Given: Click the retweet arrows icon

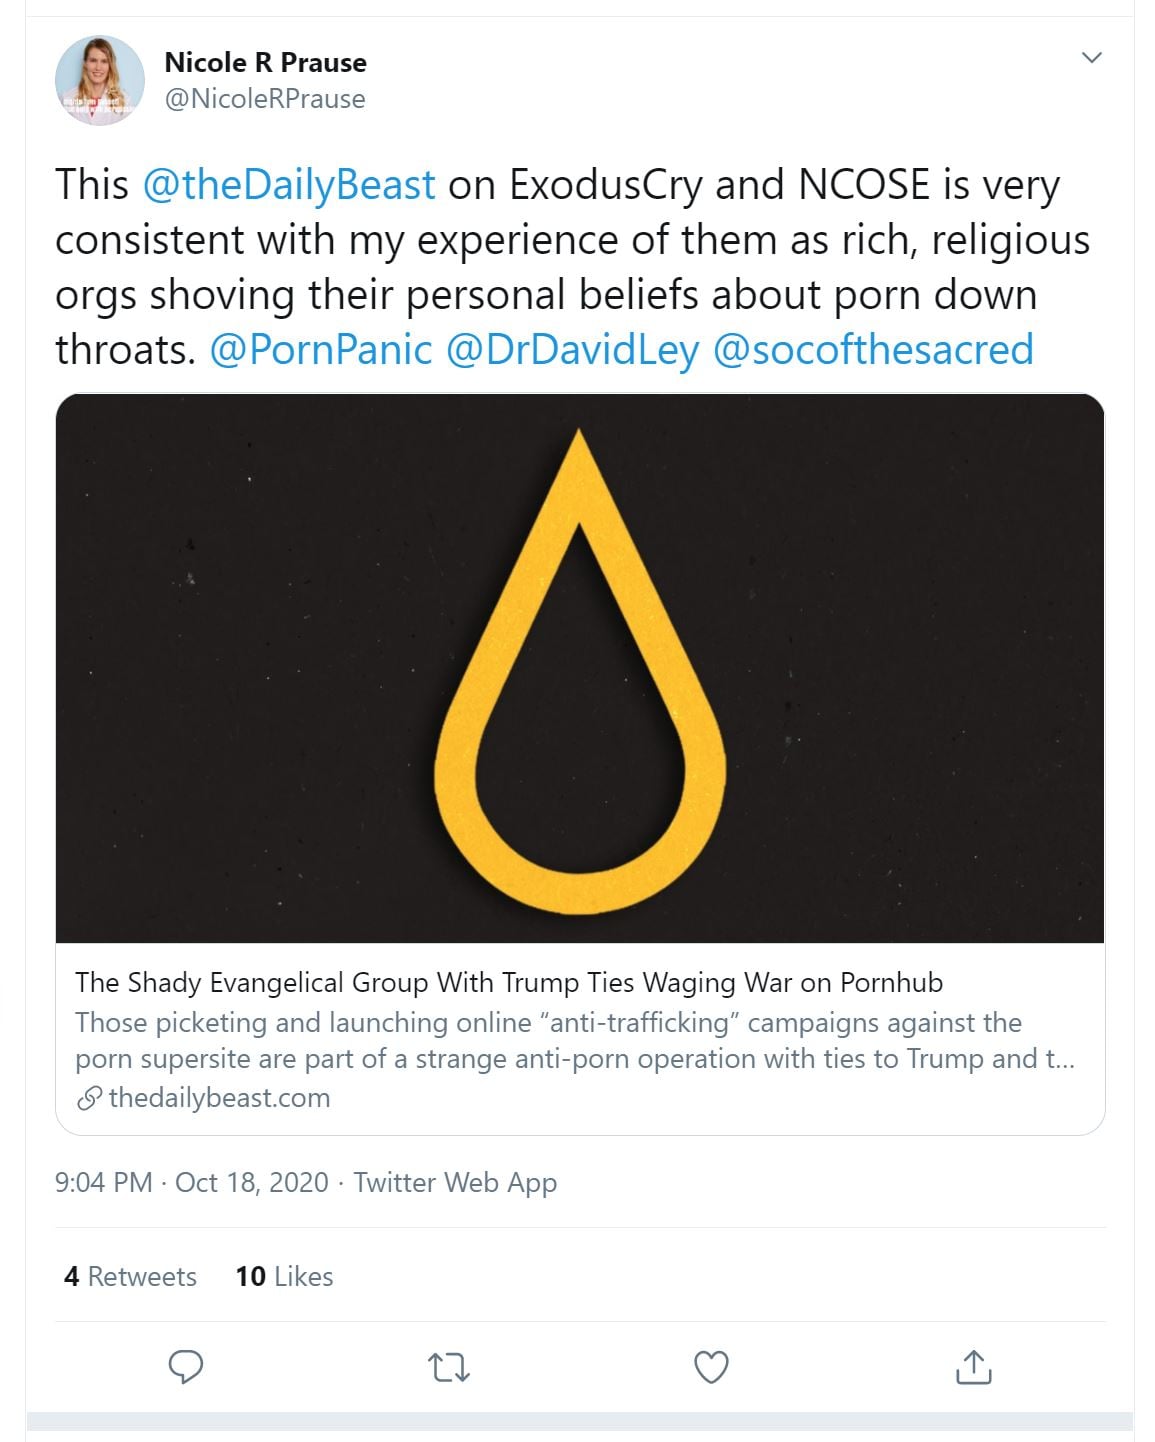Looking at the screenshot, I should point(448,1367).
